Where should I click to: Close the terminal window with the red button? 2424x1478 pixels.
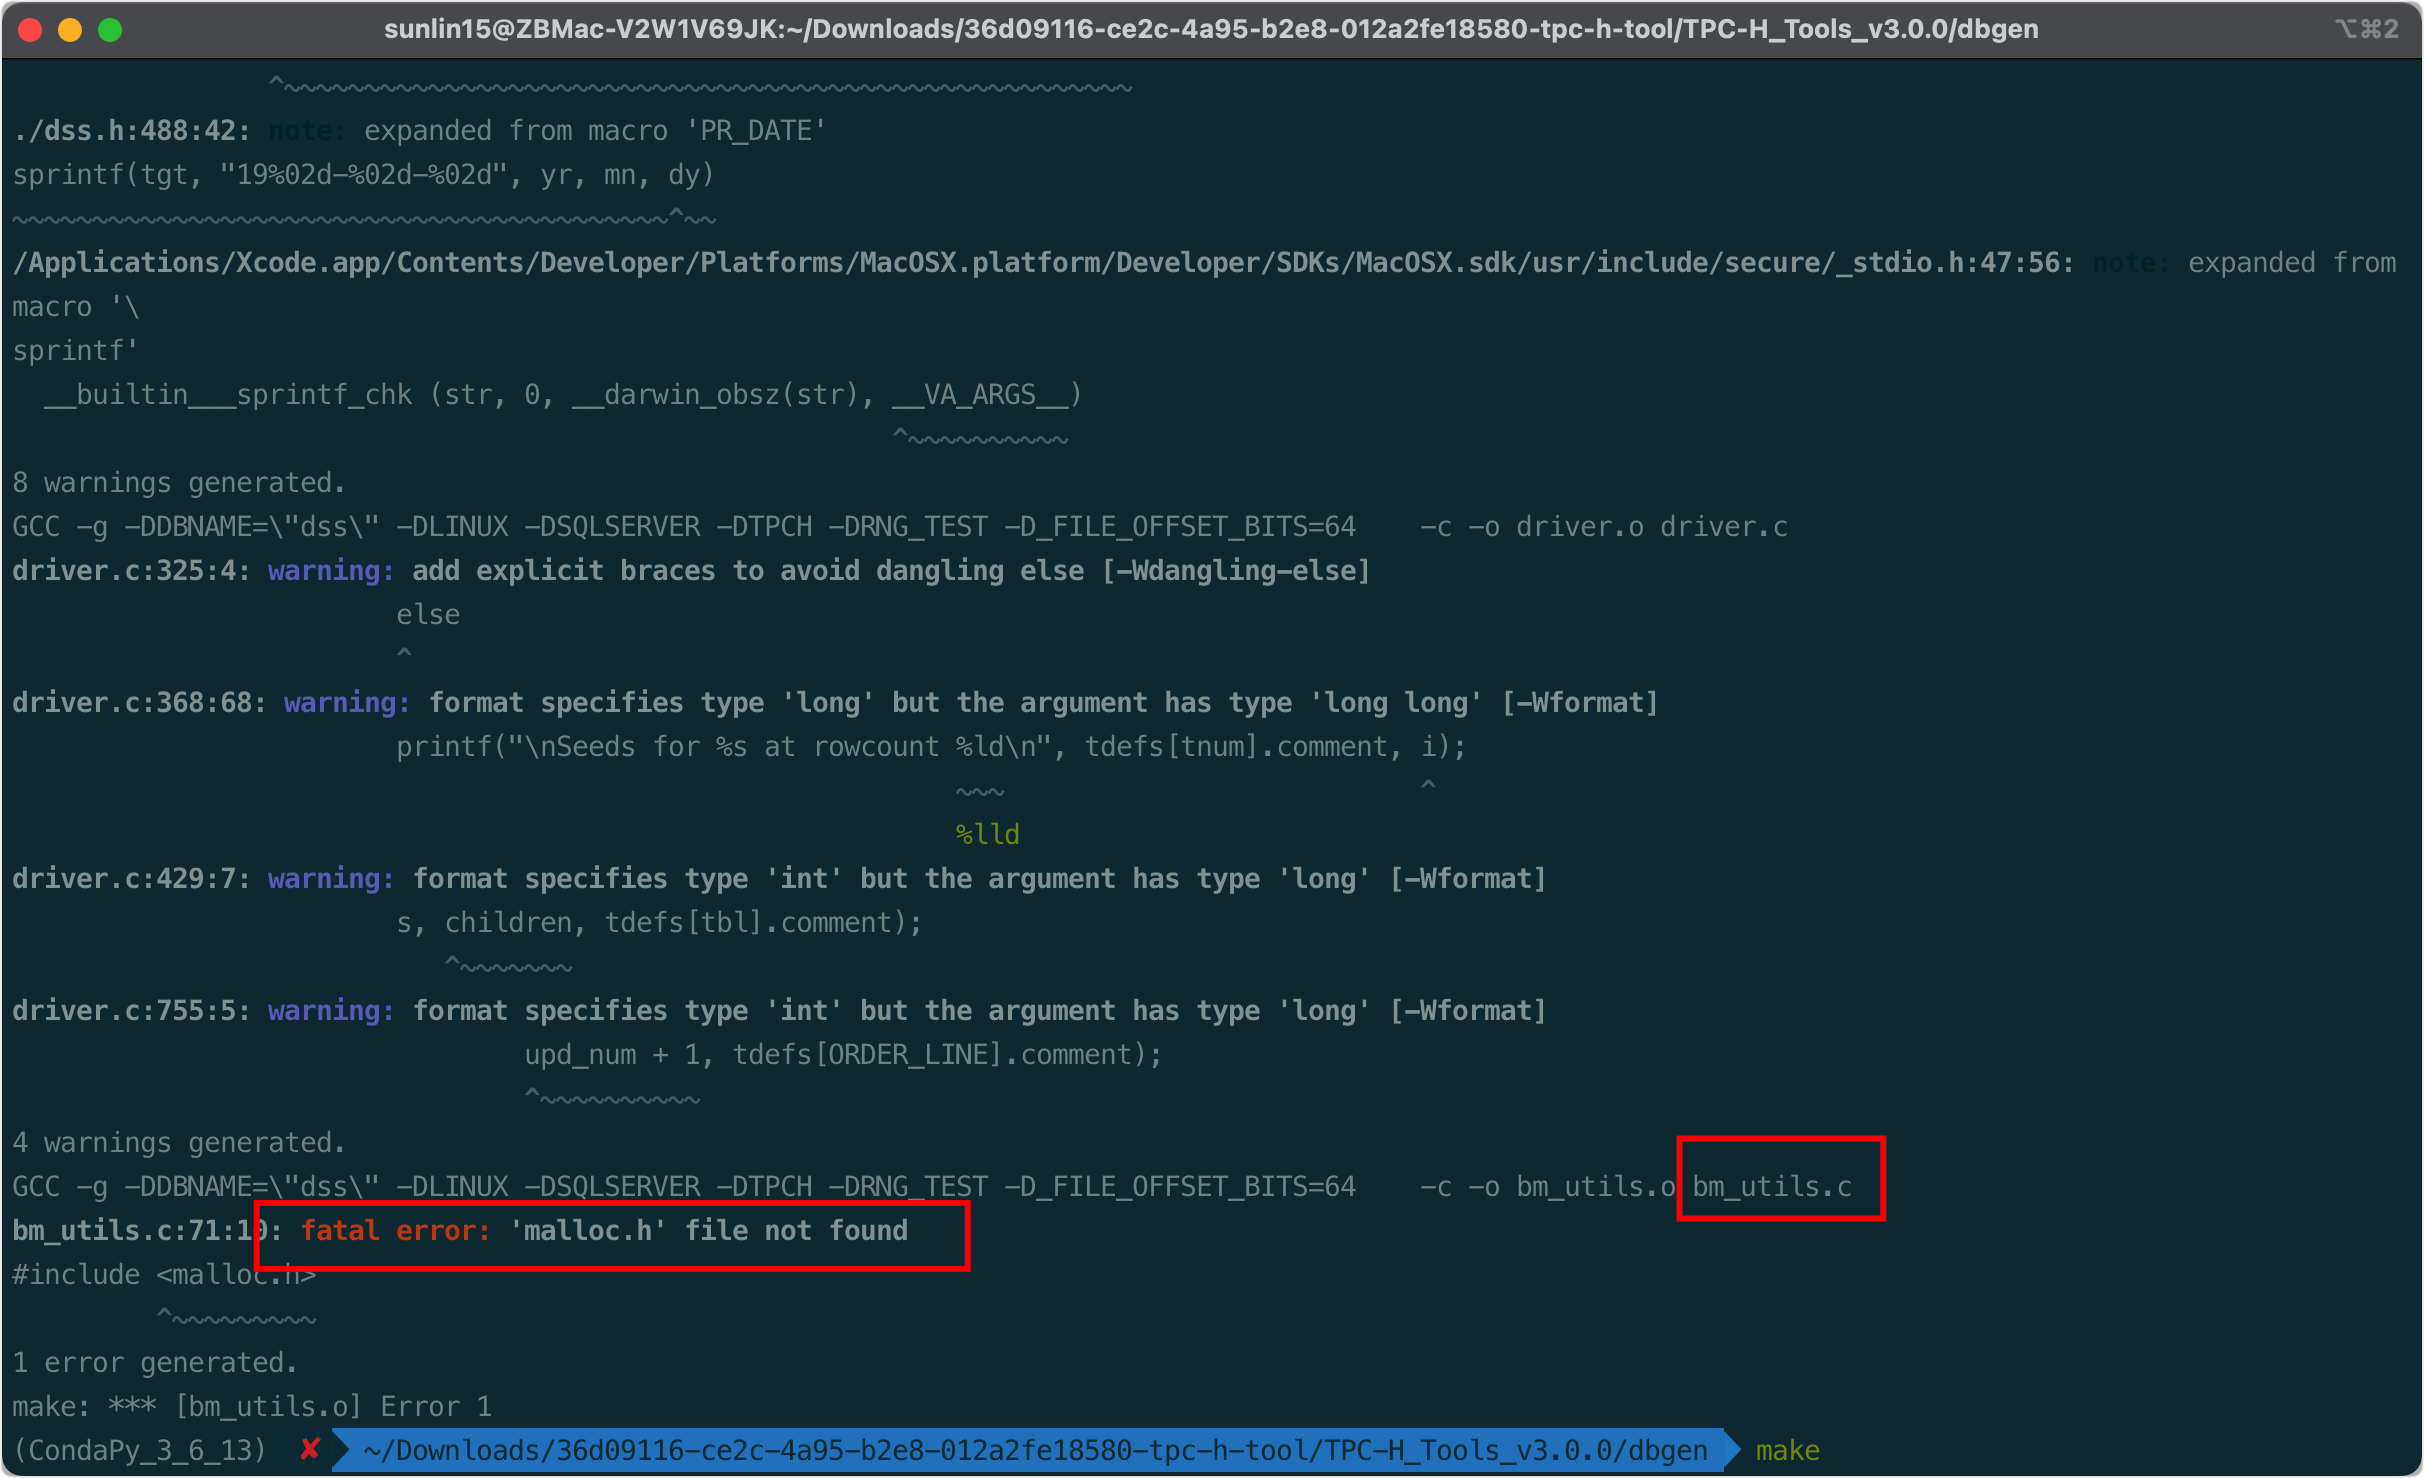coord(30,30)
